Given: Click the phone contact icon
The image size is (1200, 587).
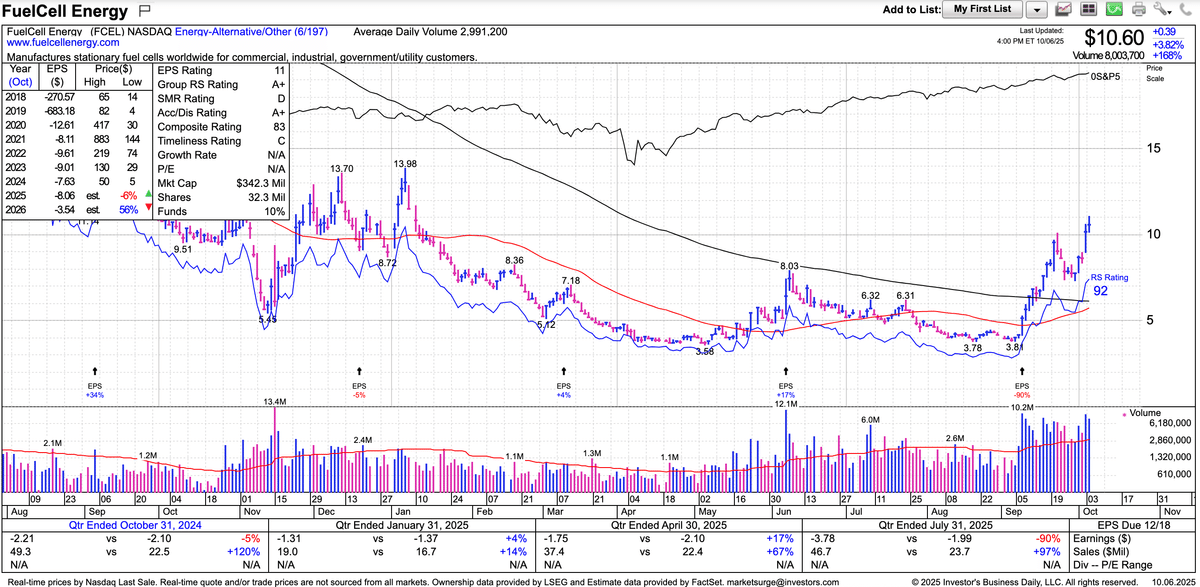Looking at the screenshot, I should click(x=1186, y=10).
